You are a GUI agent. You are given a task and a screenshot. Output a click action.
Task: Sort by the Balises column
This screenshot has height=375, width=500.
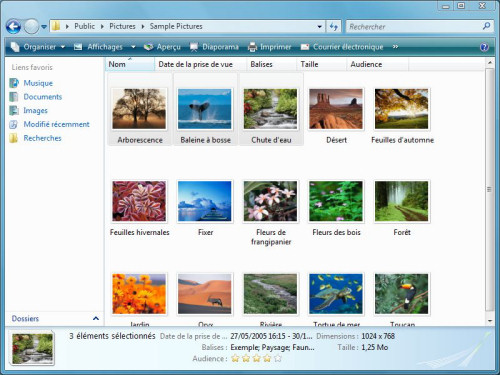pos(271,64)
